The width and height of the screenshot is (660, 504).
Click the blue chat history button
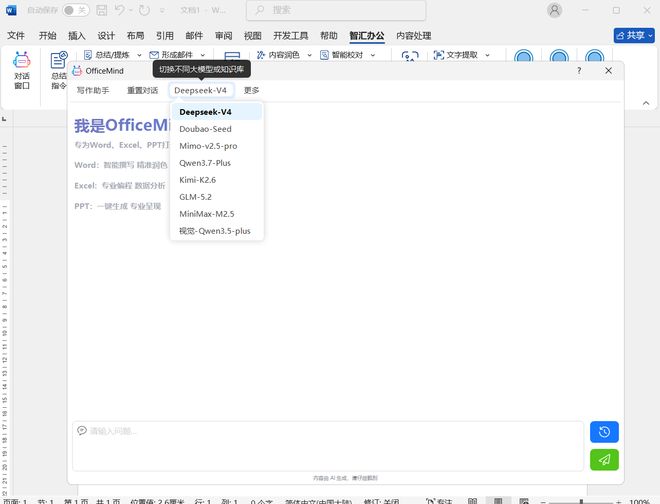click(x=604, y=432)
